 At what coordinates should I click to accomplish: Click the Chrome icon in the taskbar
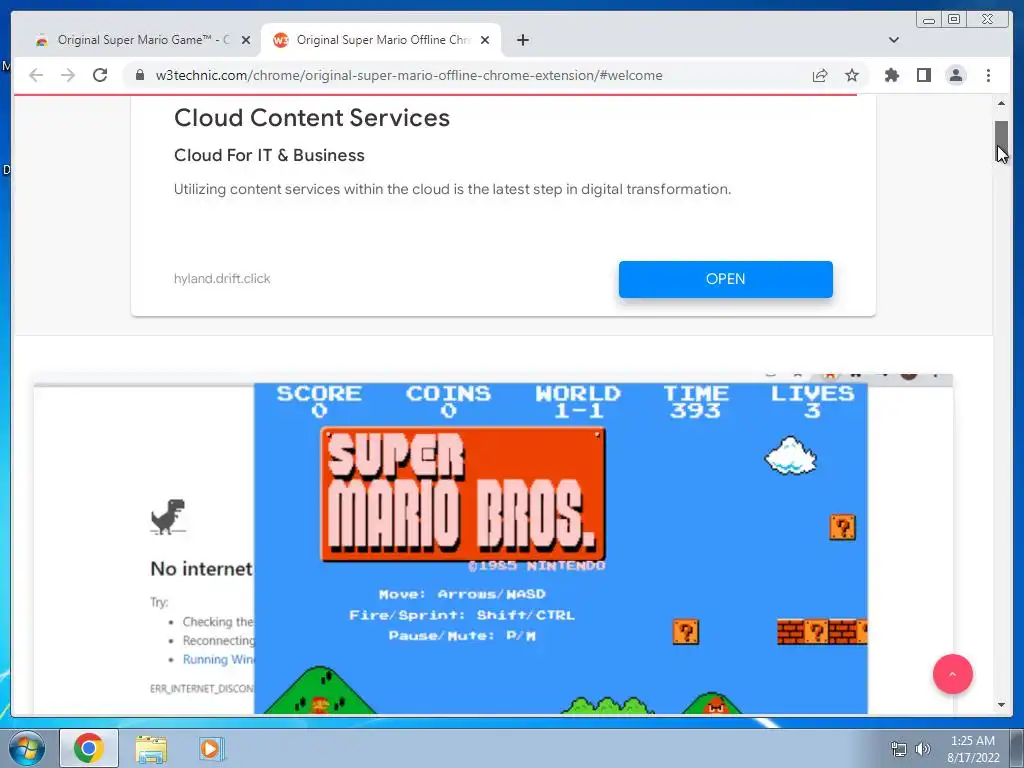(x=89, y=748)
